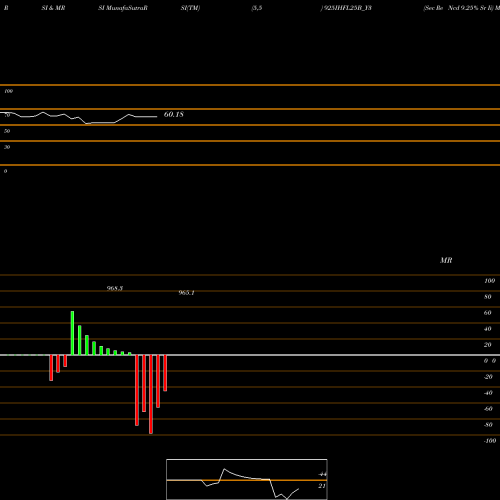The width and height of the screenshot is (500, 500).
Task: Click the 'SI & MR' header text
Action: pyautogui.click(x=53, y=8)
